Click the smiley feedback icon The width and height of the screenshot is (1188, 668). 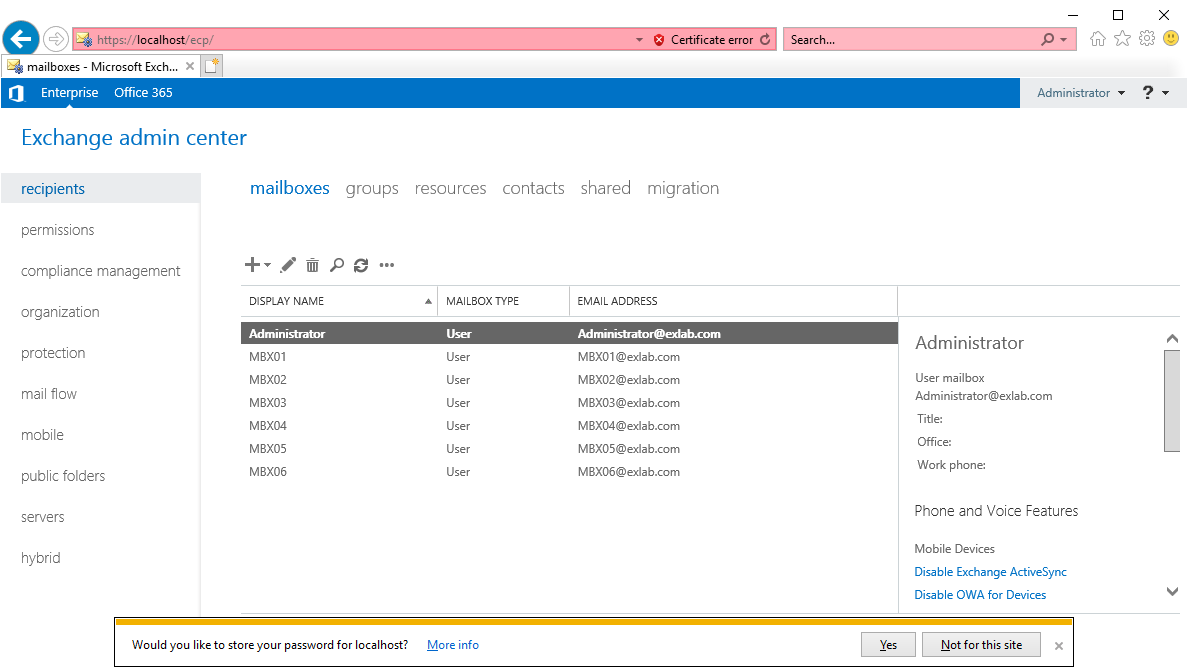pyautogui.click(x=1171, y=38)
